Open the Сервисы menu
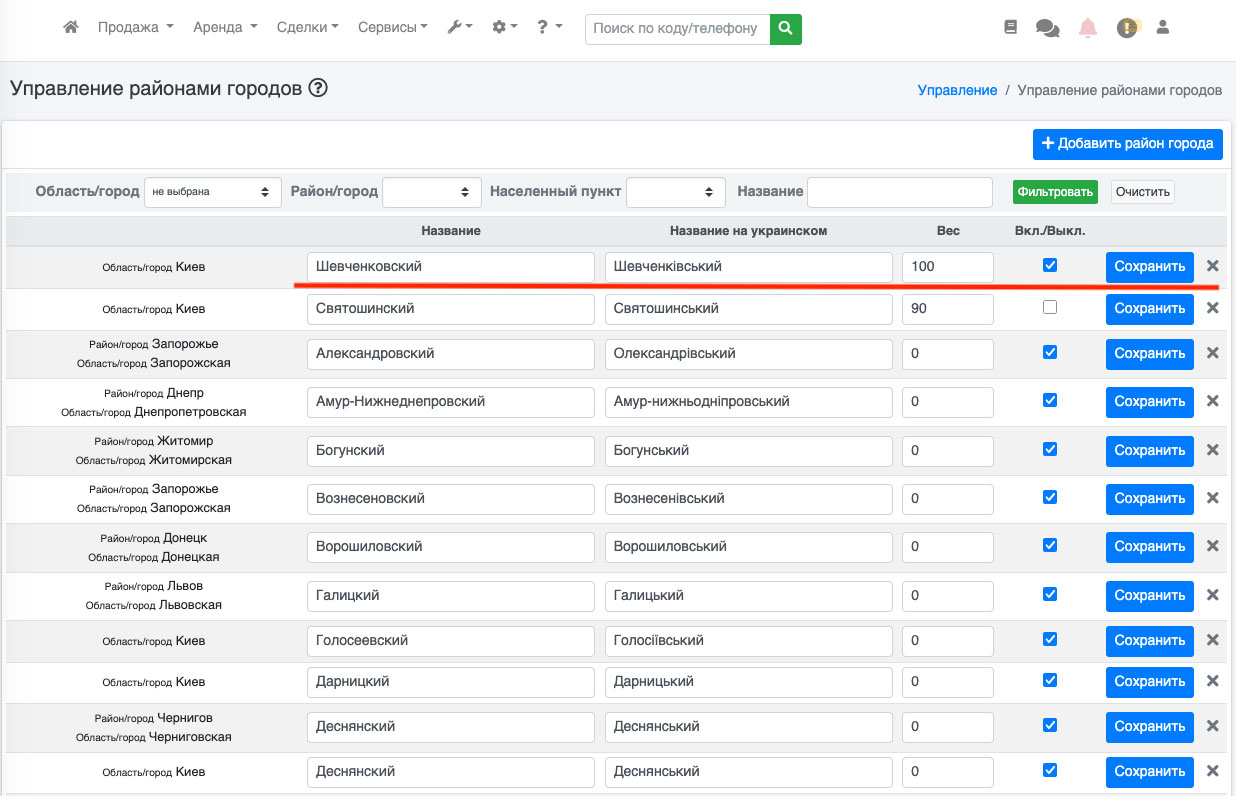Viewport: 1236px width, 796px height. tap(393, 28)
